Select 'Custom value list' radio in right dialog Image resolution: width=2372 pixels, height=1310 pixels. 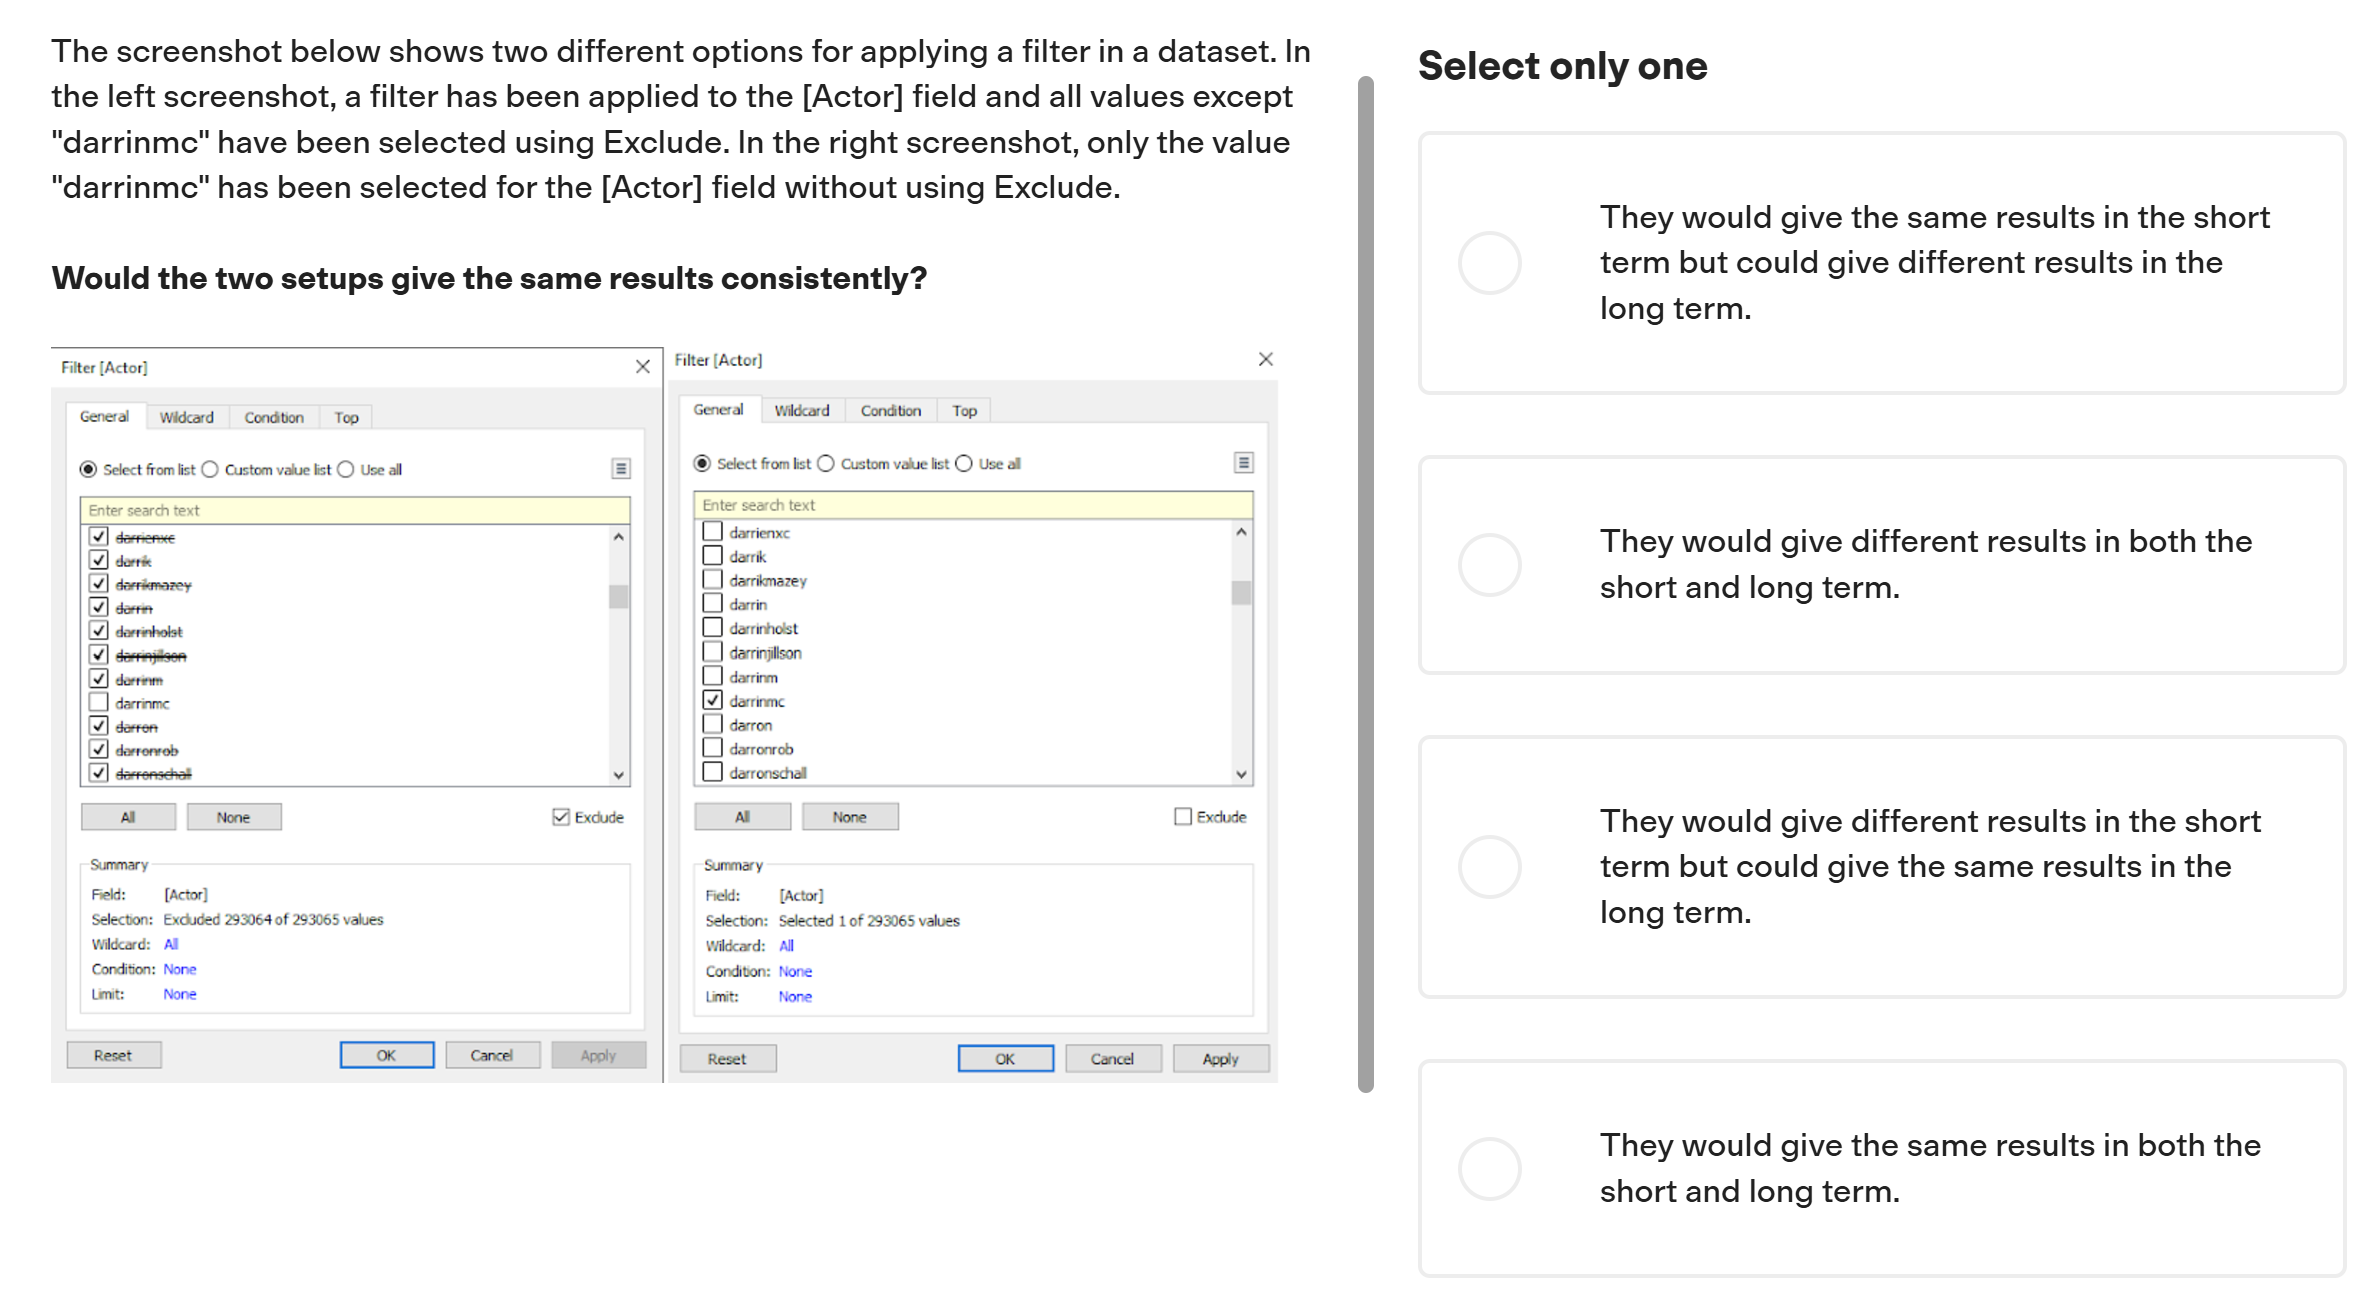tap(826, 463)
